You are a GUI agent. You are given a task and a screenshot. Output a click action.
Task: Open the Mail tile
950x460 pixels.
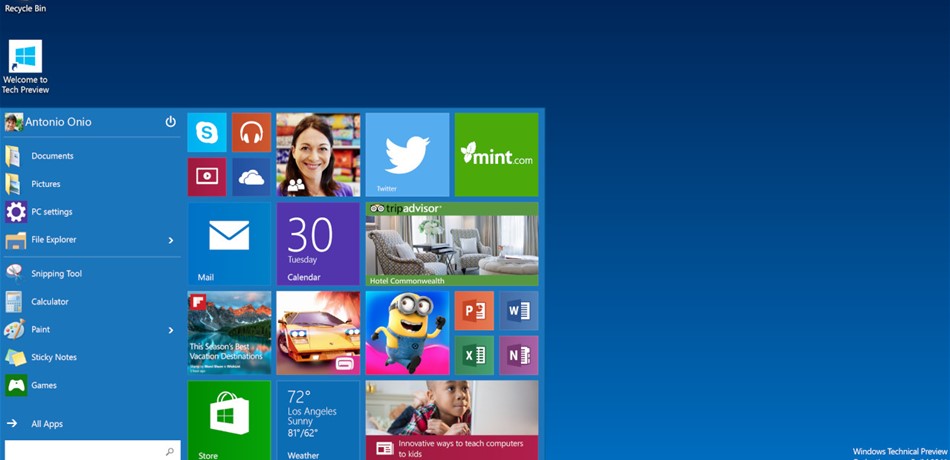[229, 243]
